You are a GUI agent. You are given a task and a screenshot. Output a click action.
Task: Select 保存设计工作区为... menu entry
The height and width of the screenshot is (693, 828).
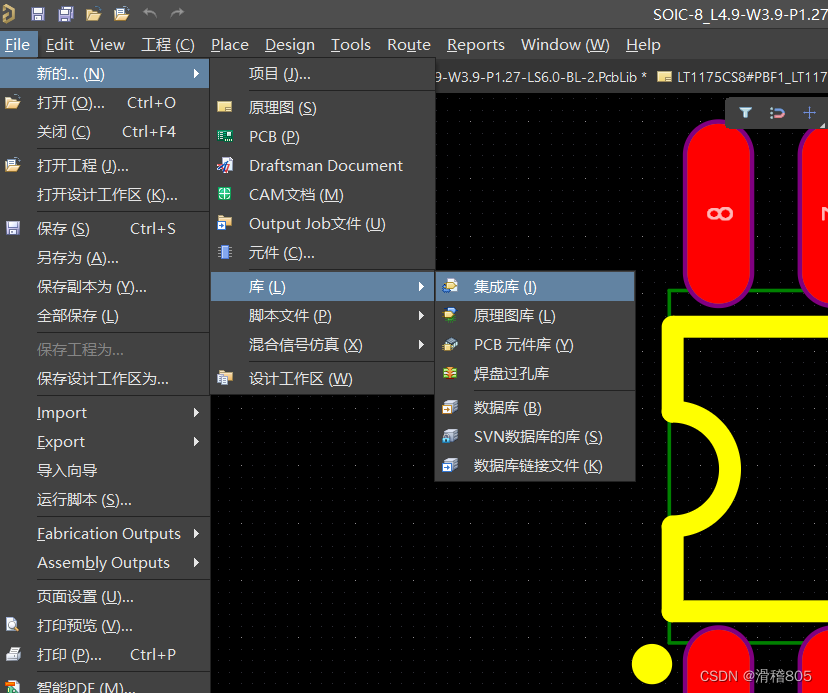105,379
